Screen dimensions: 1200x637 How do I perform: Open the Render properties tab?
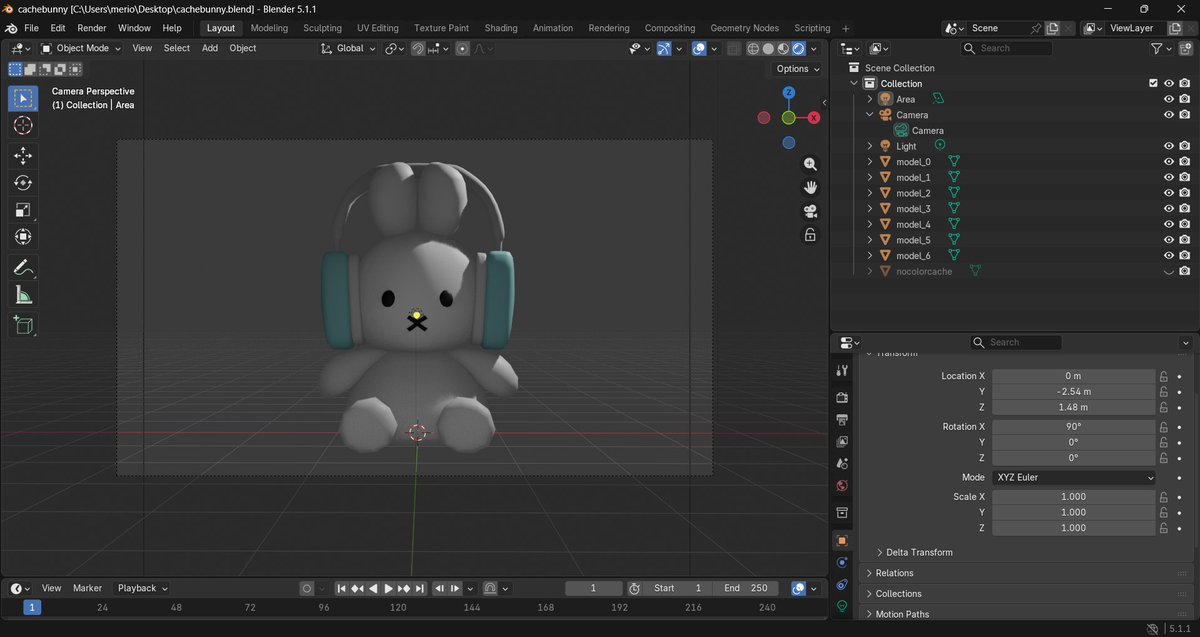(x=842, y=397)
